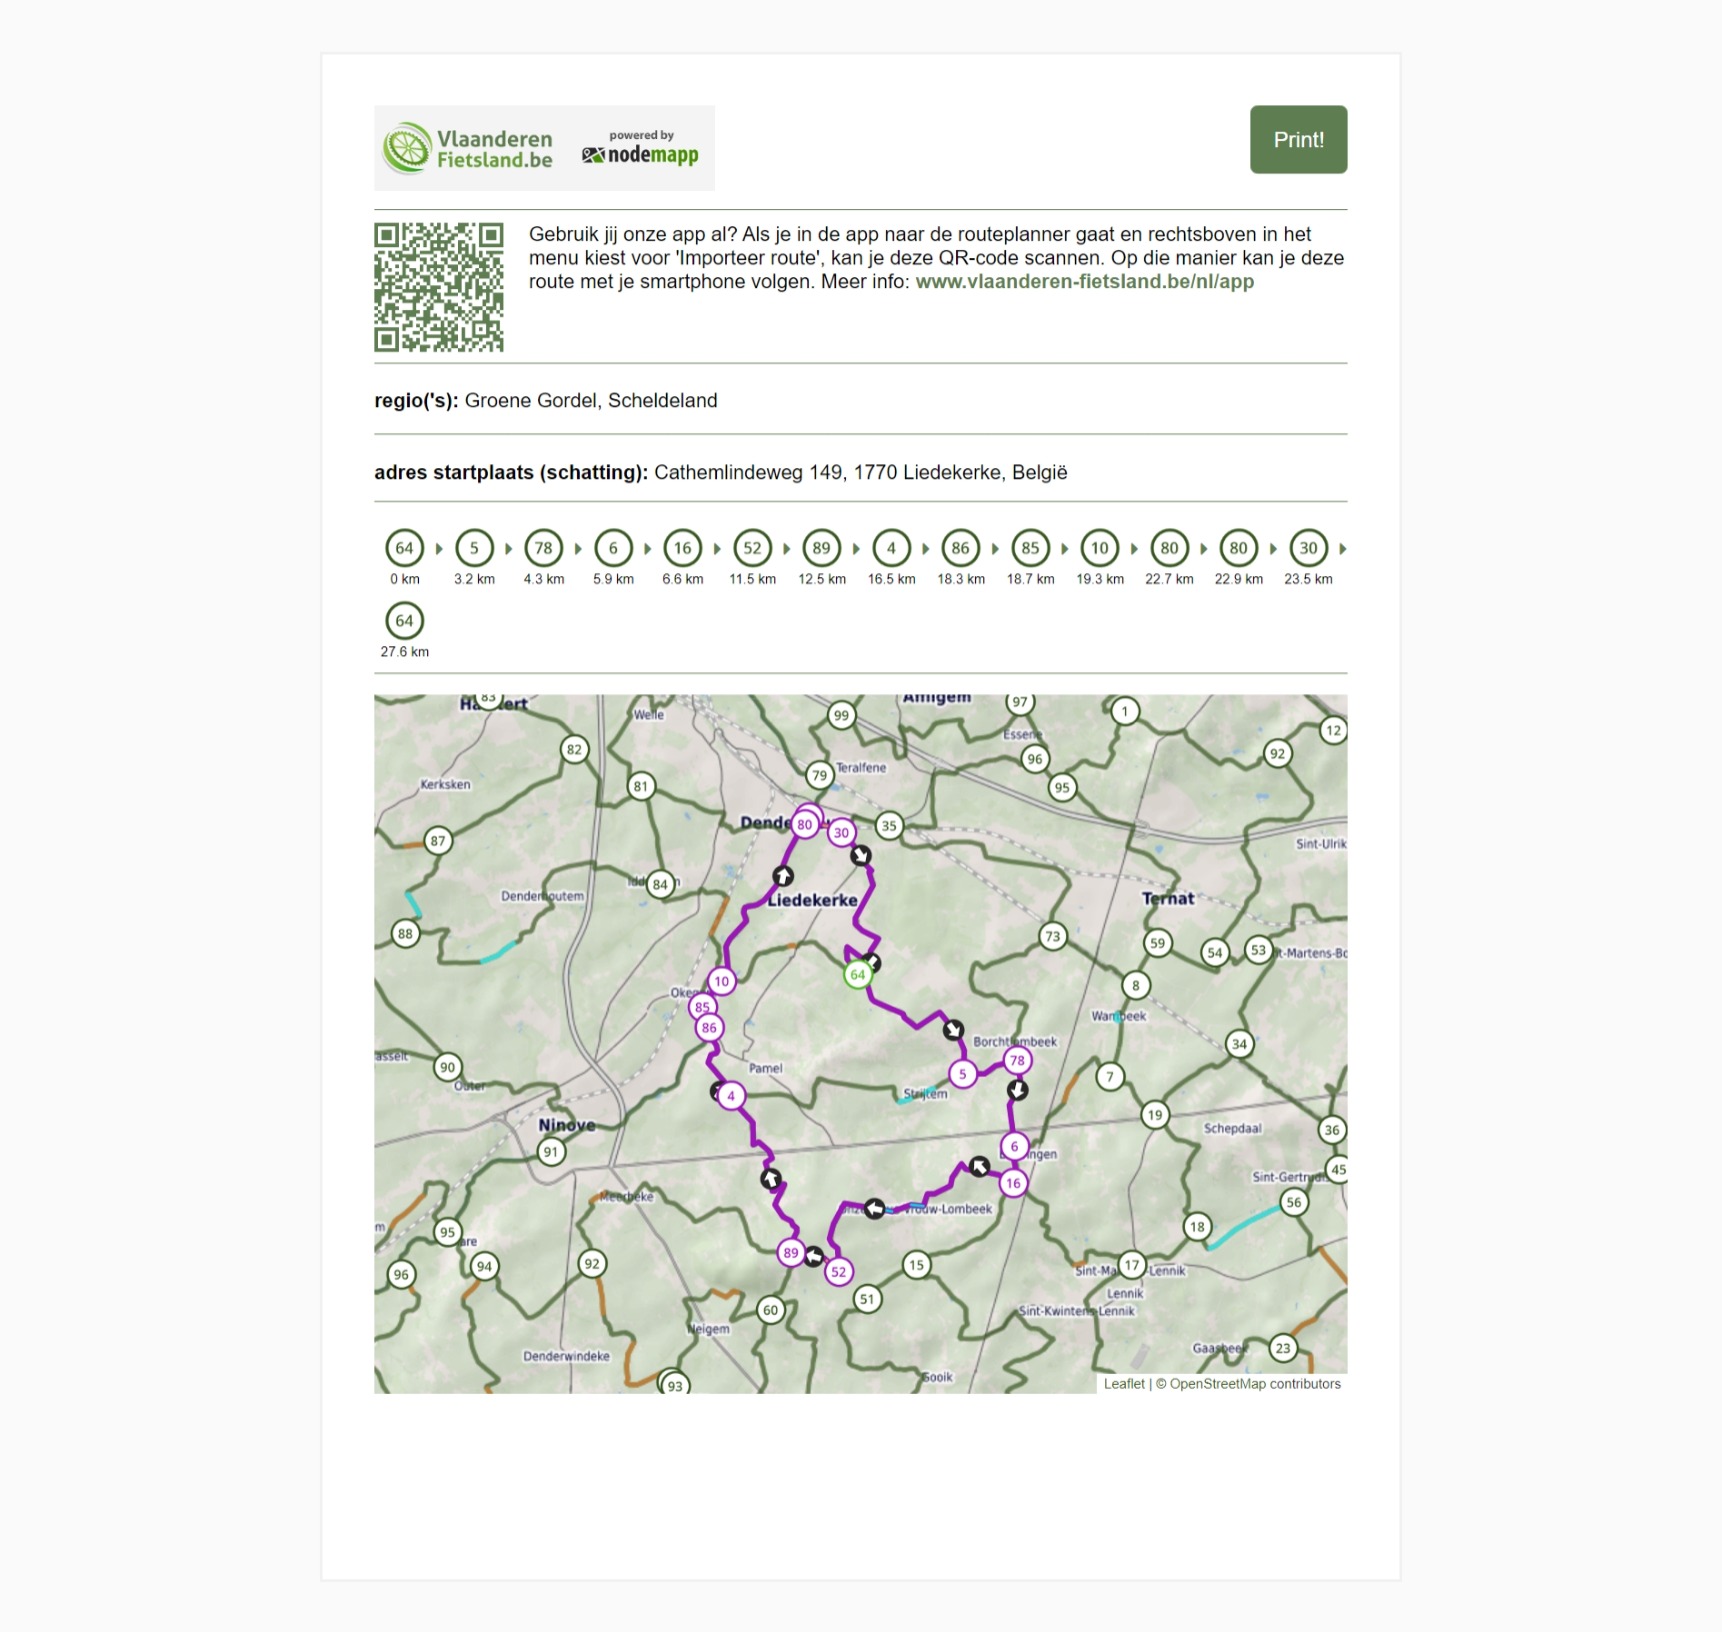The image size is (1722, 1632).
Task: Open the vlaanderen-fietsland.be/nl/app link
Action: (x=1084, y=281)
